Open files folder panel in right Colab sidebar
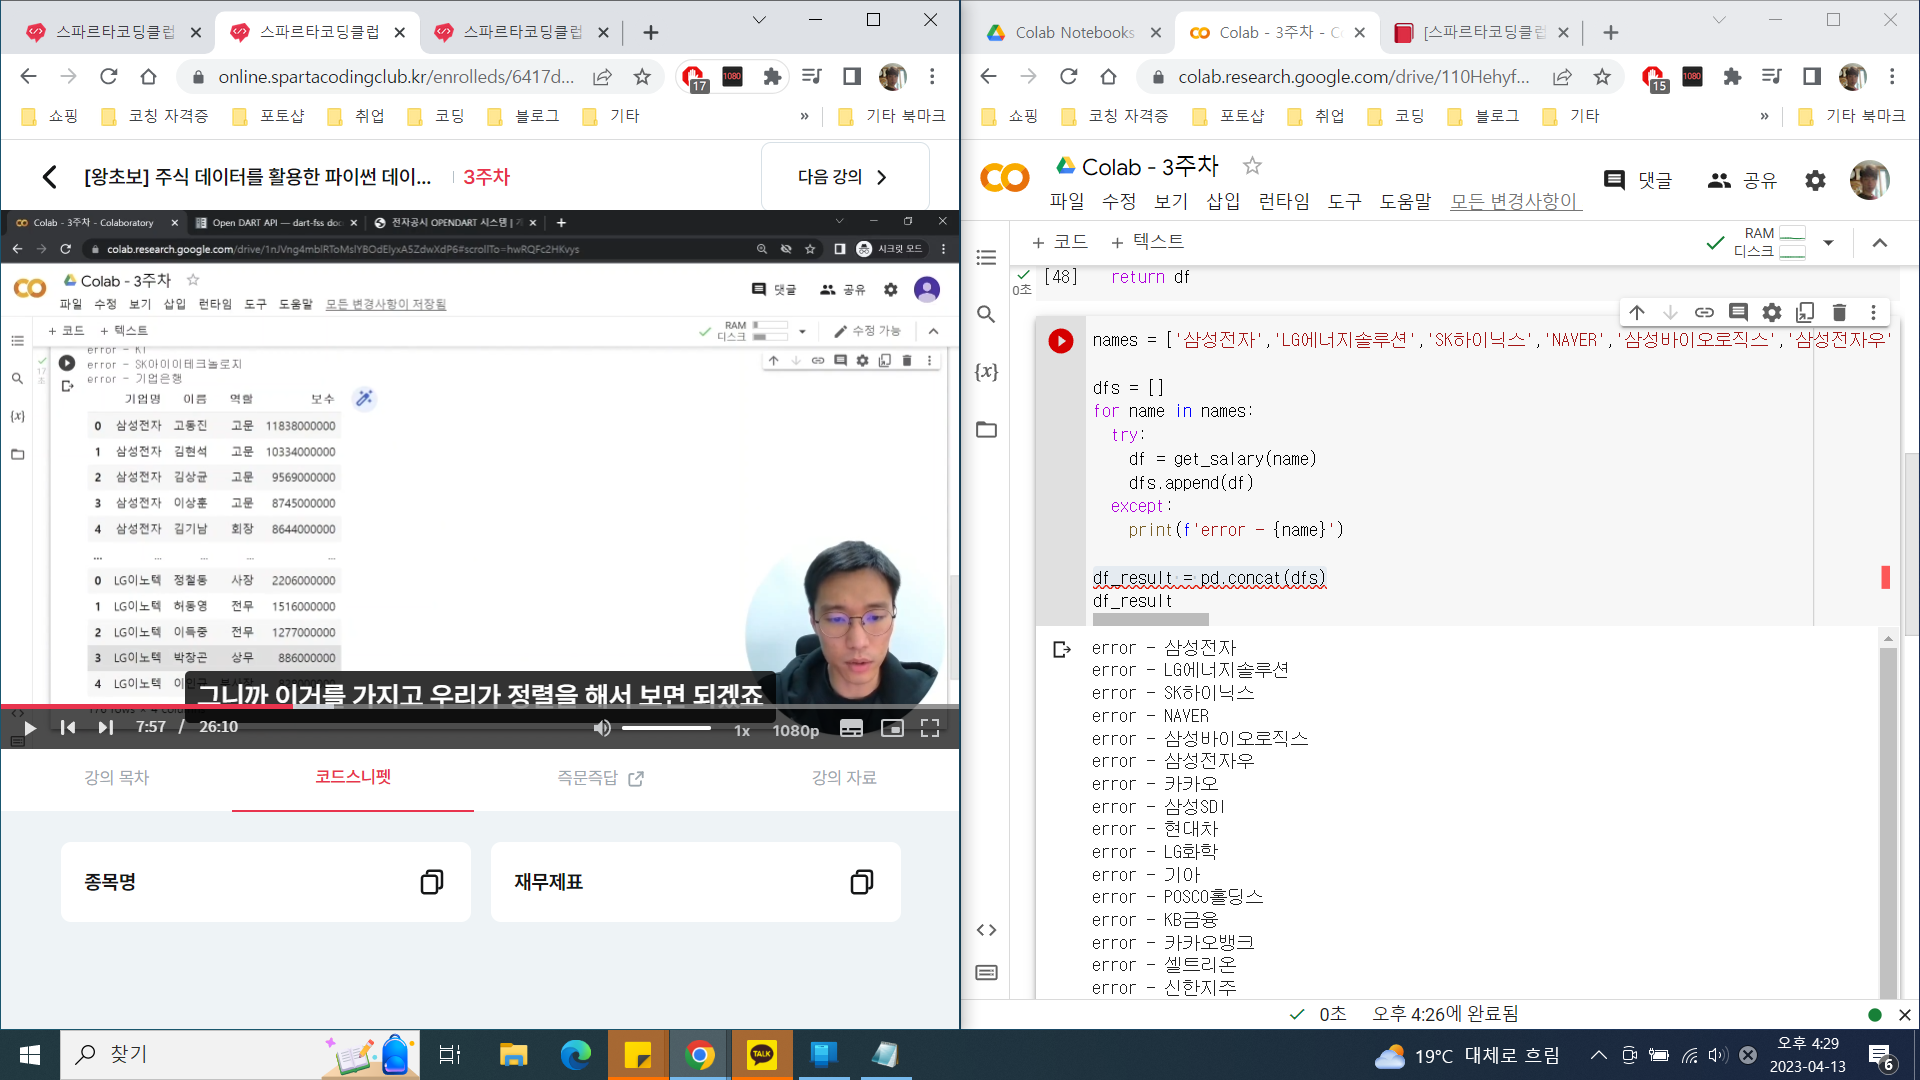 (x=986, y=429)
